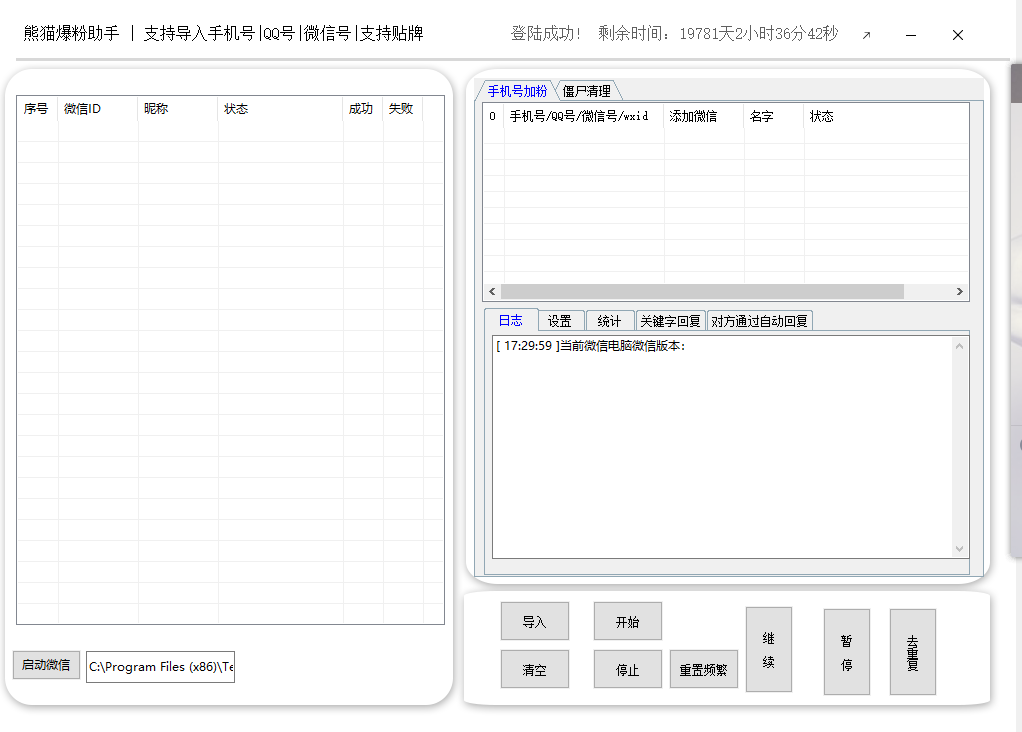Click the 0 count column header
The width and height of the screenshot is (1022, 732).
point(493,117)
